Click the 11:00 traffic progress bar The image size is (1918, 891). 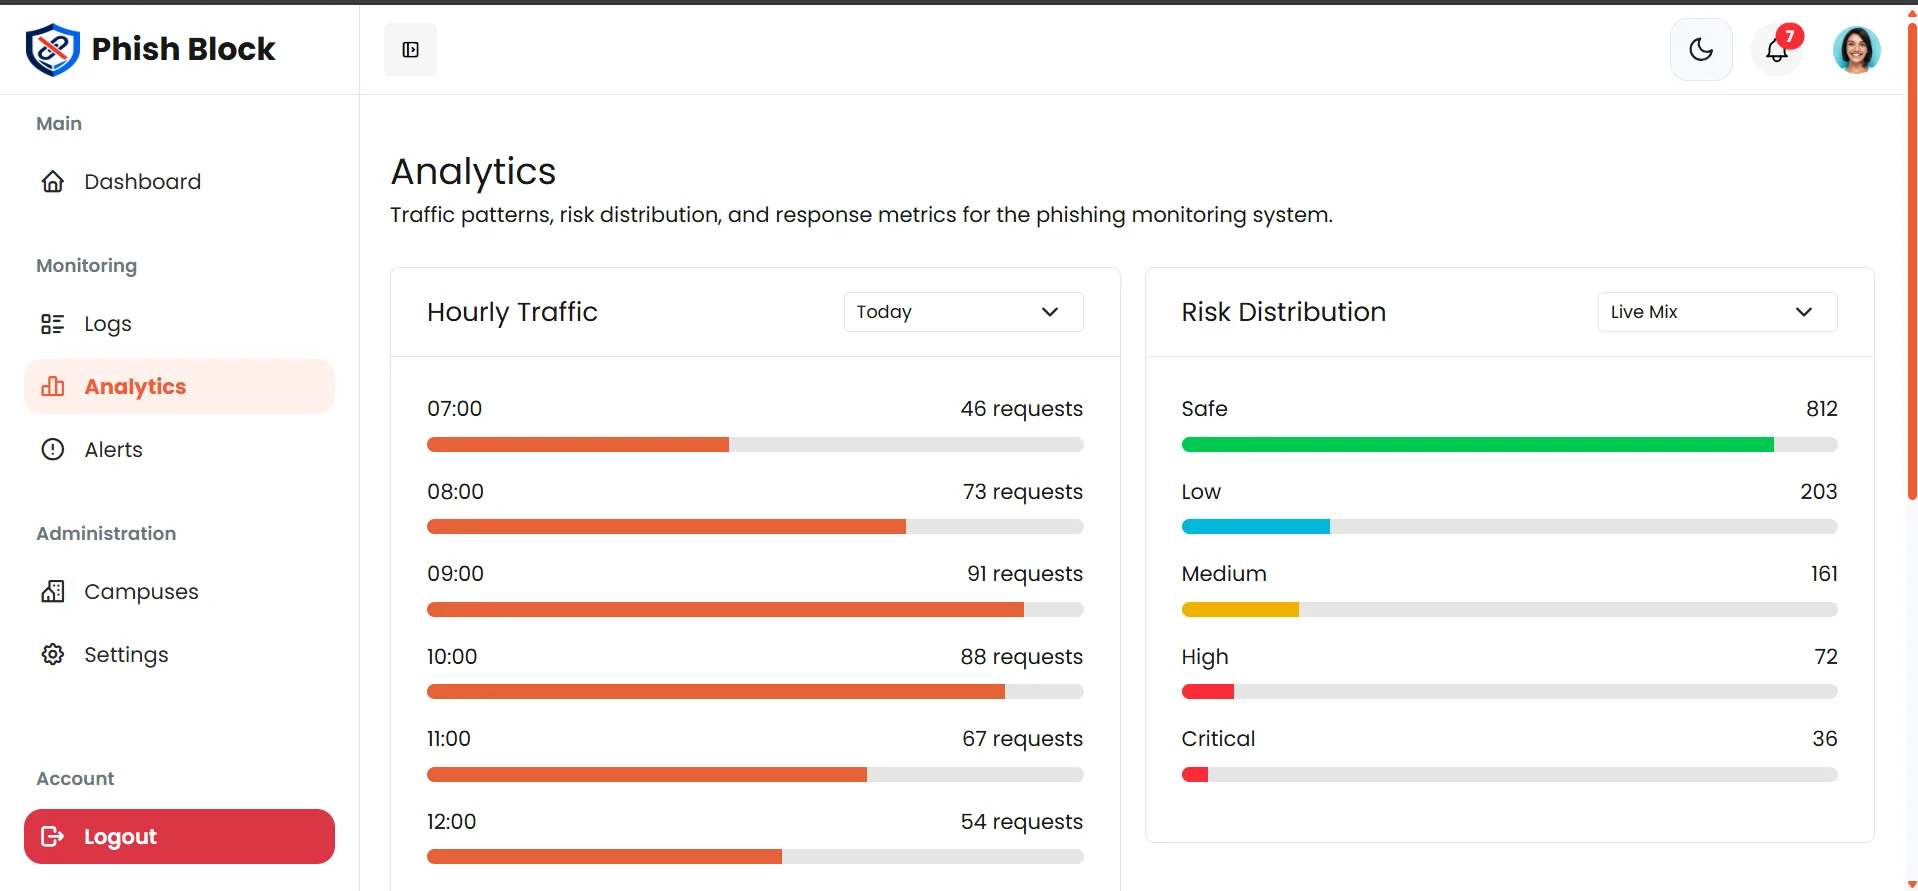coord(755,774)
